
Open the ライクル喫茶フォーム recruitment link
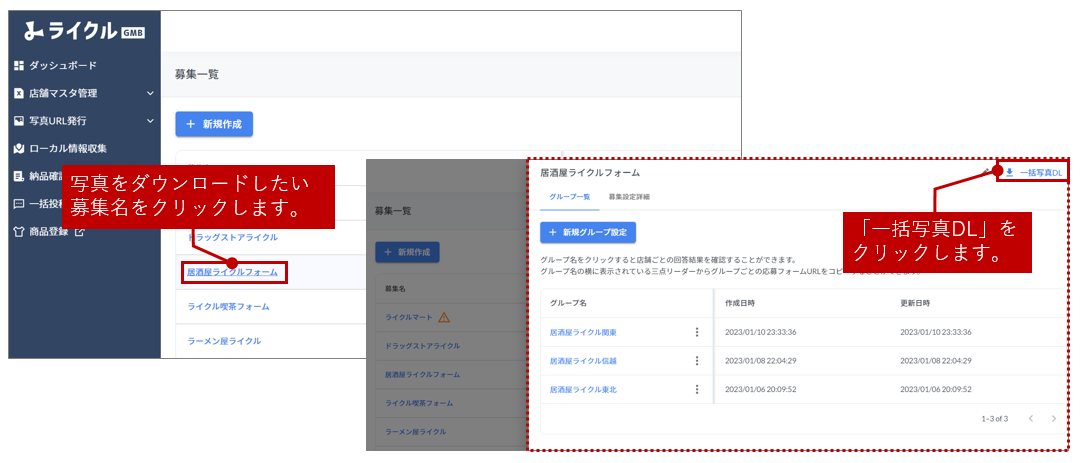pyautogui.click(x=228, y=306)
